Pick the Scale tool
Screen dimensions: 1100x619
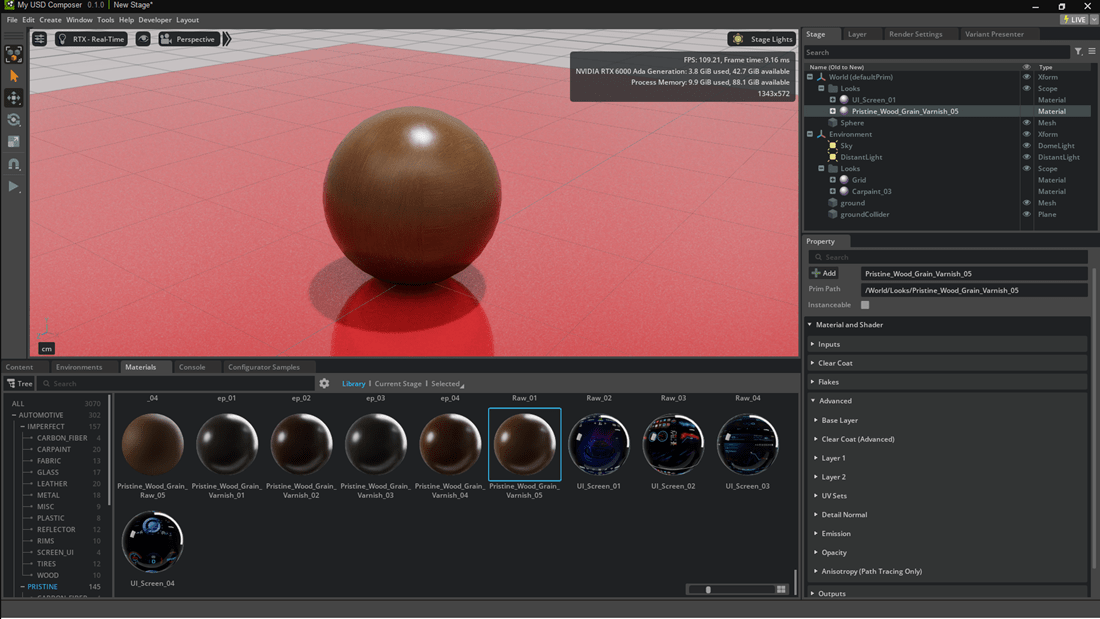click(14, 142)
